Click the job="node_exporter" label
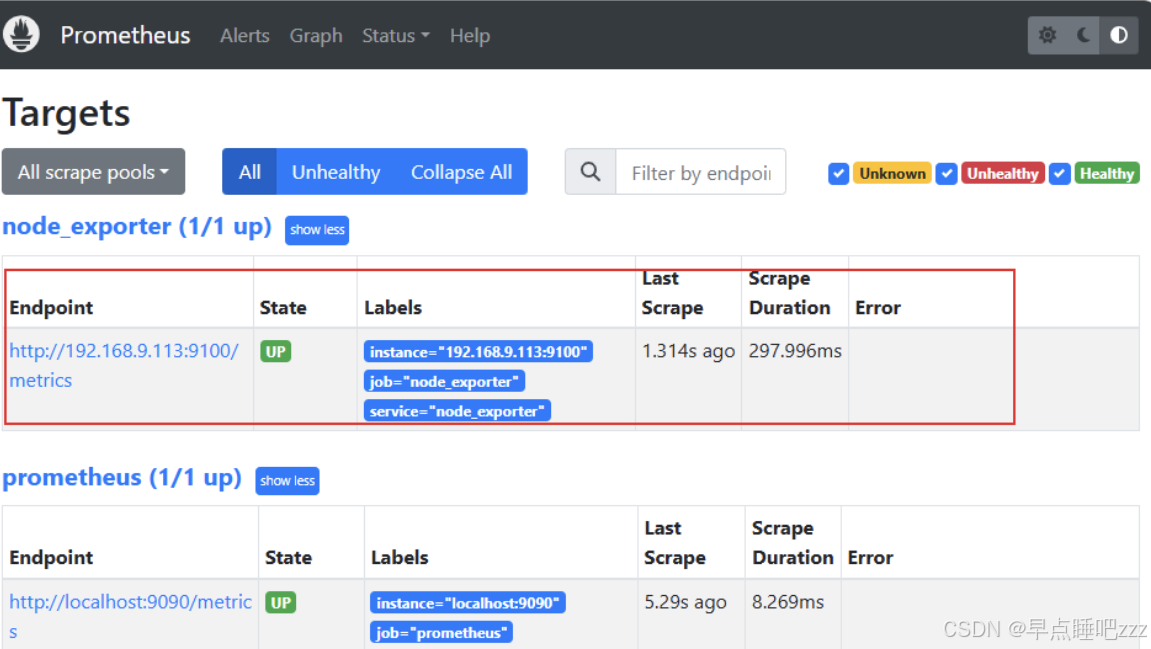 [x=444, y=381]
